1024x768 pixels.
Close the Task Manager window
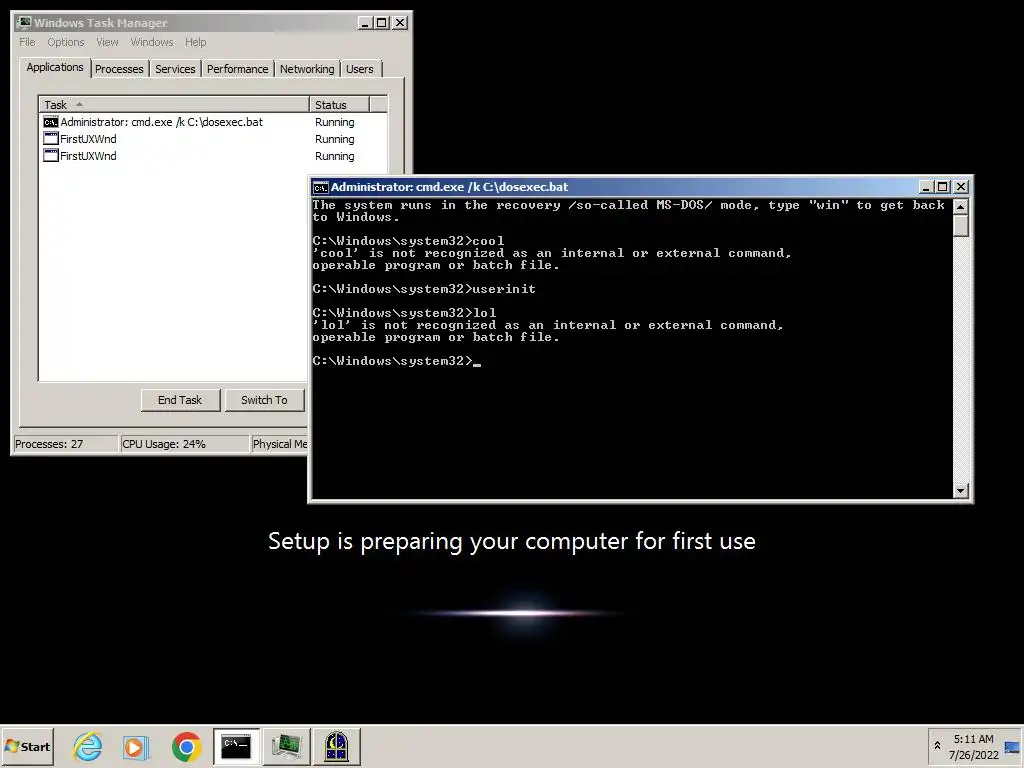(x=400, y=23)
